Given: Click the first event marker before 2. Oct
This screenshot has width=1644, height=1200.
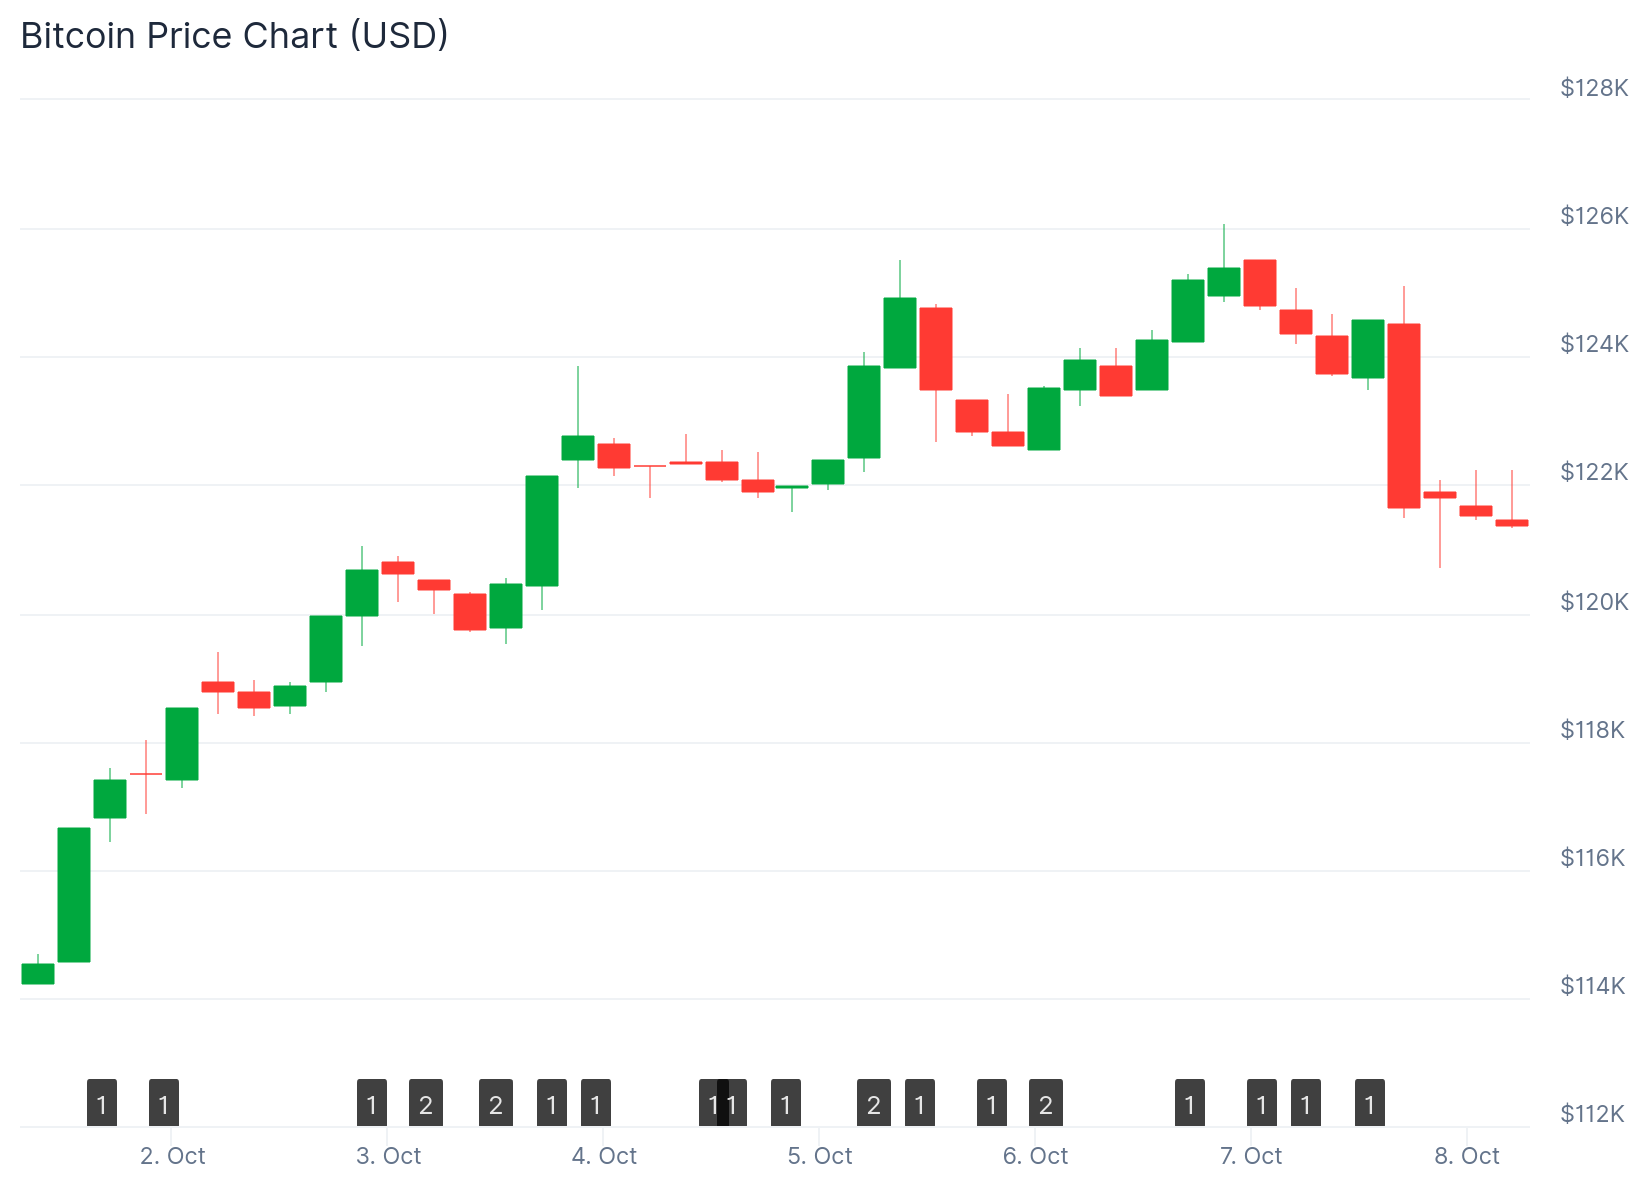Looking at the screenshot, I should [x=102, y=1103].
